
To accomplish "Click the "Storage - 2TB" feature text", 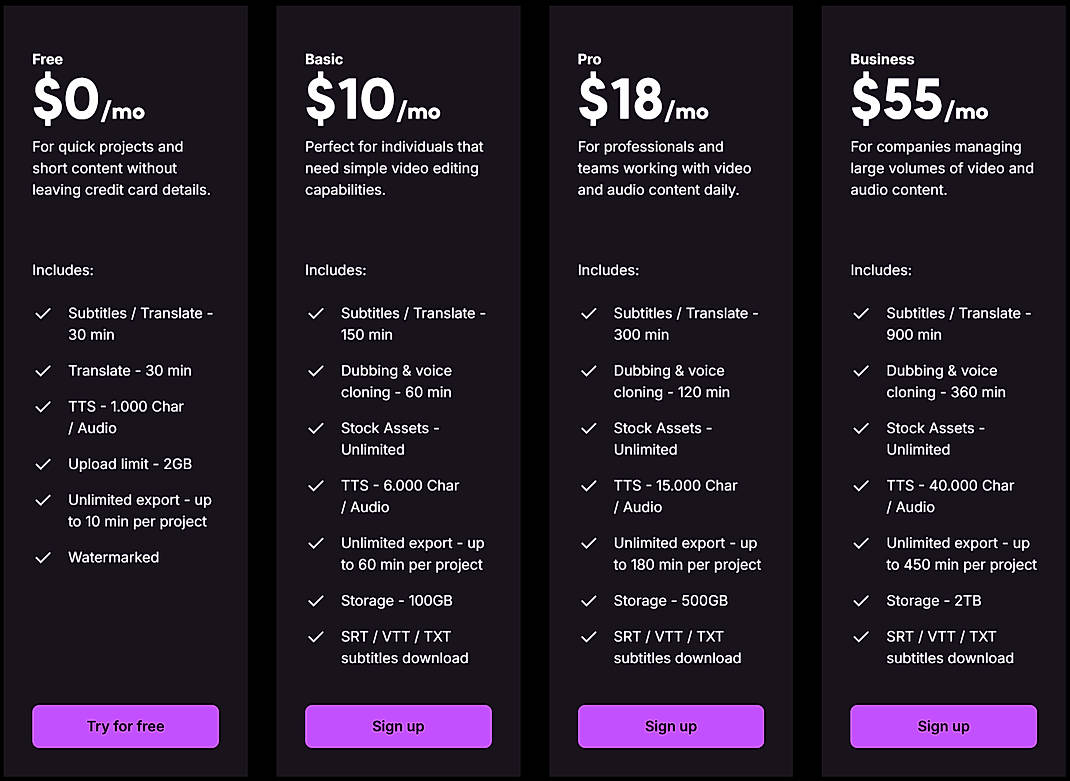I will 933,601.
